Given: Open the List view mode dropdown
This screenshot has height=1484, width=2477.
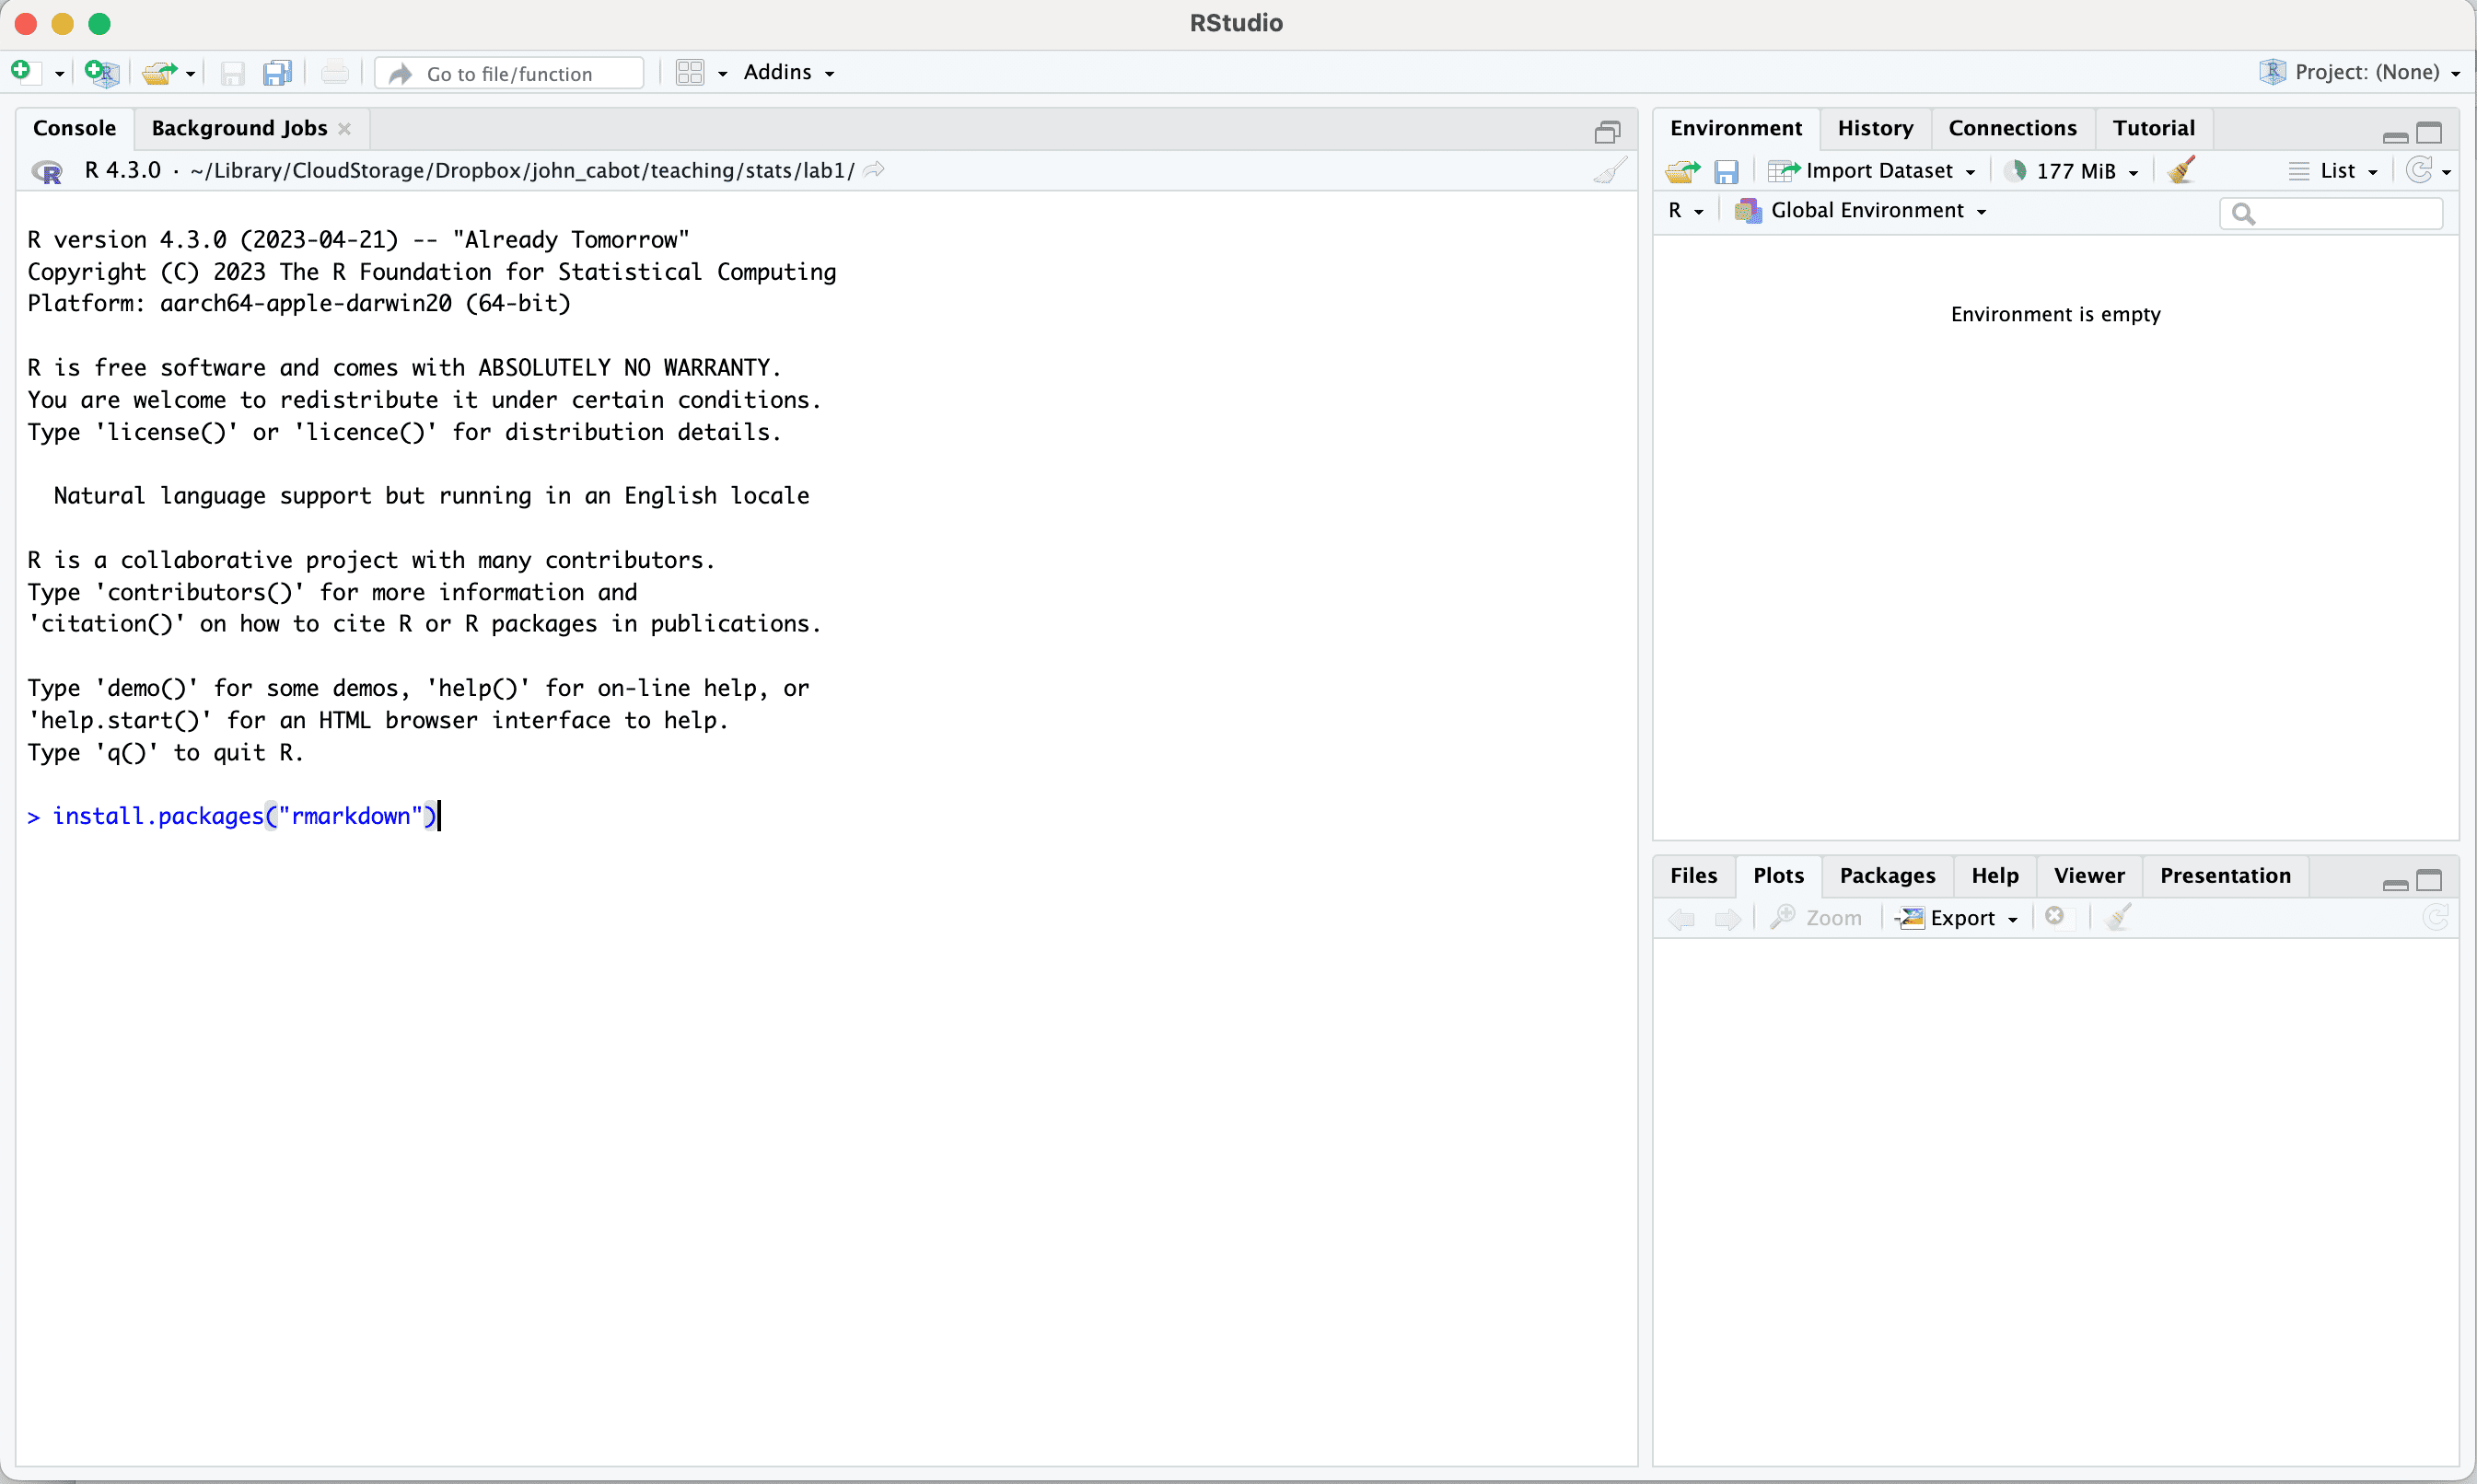Looking at the screenshot, I should click(2336, 171).
